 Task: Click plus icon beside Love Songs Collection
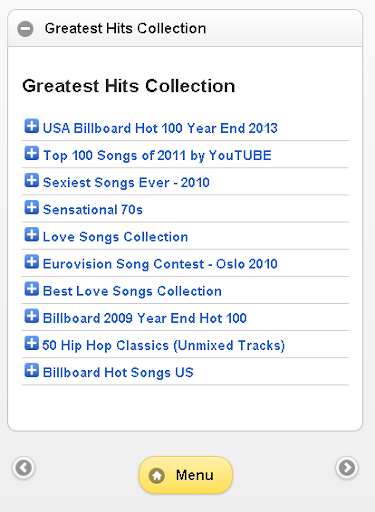click(x=32, y=235)
